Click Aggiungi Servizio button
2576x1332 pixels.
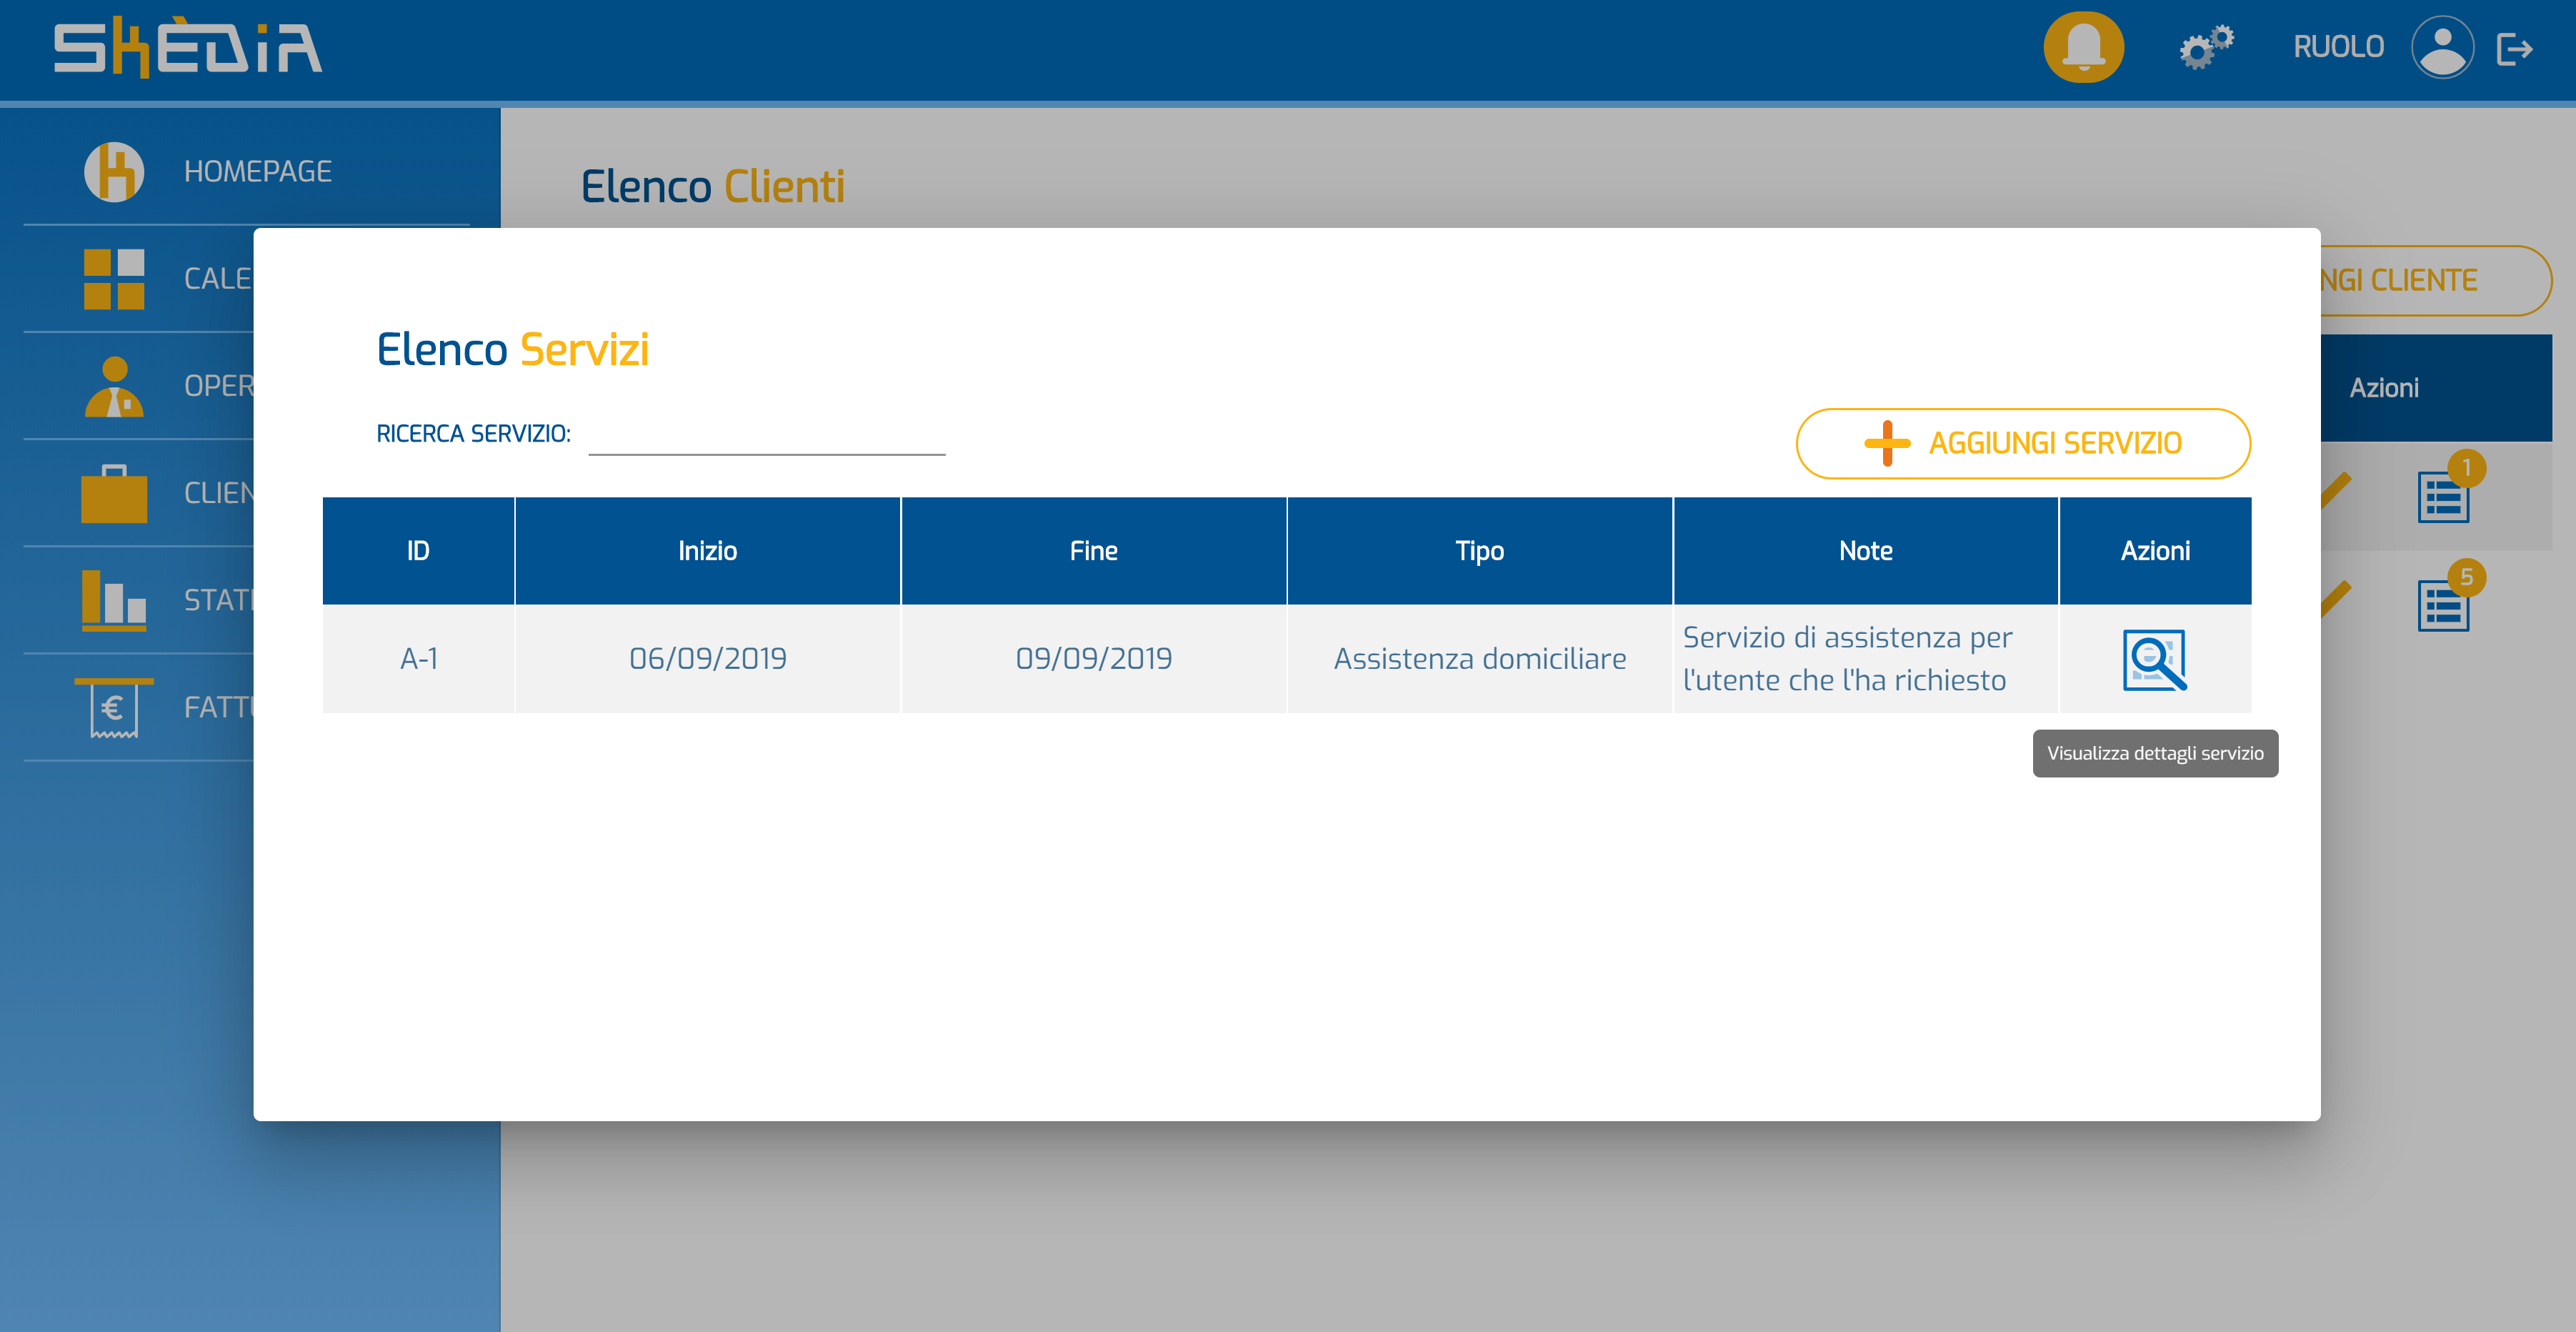coord(2023,443)
